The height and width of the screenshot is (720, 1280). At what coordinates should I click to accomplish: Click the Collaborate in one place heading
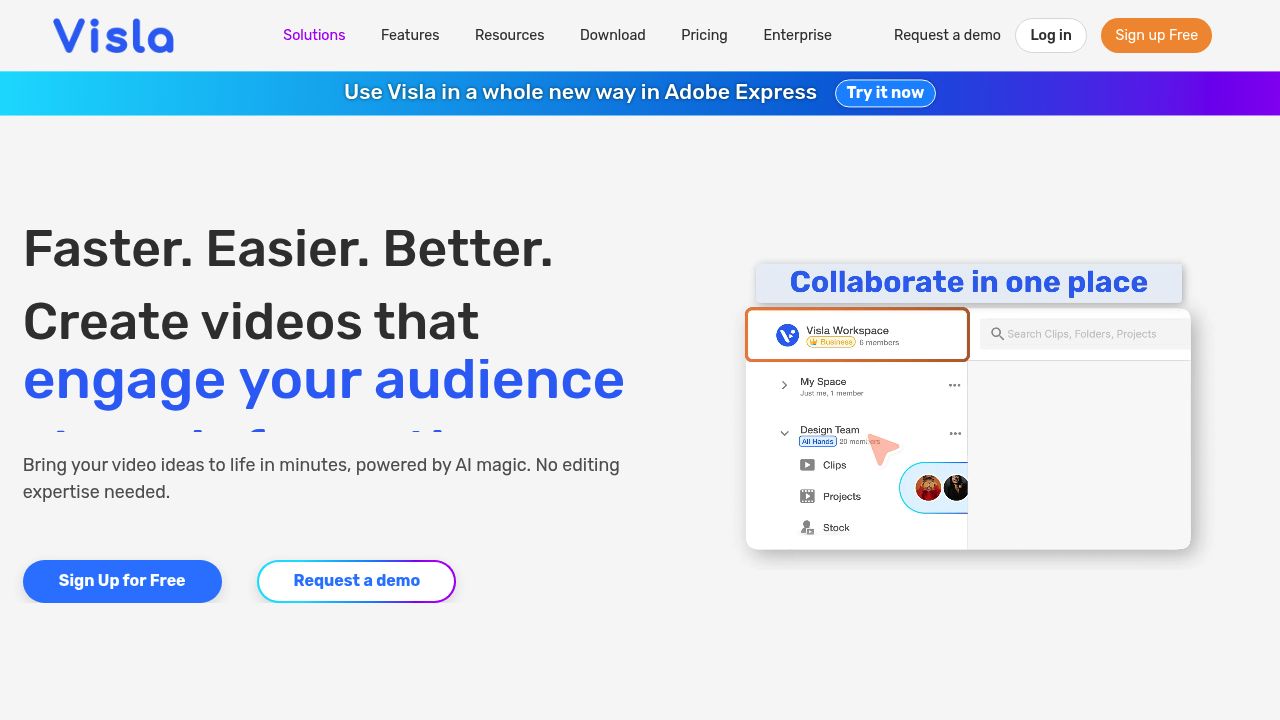pos(969,282)
